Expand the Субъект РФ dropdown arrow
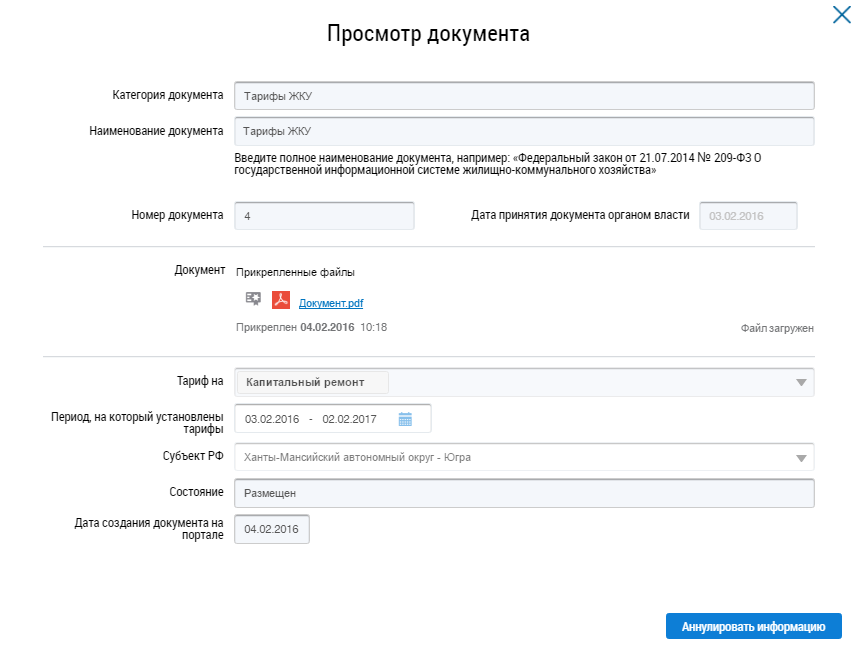Image resolution: width=857 pixels, height=651 pixels. coord(801,458)
